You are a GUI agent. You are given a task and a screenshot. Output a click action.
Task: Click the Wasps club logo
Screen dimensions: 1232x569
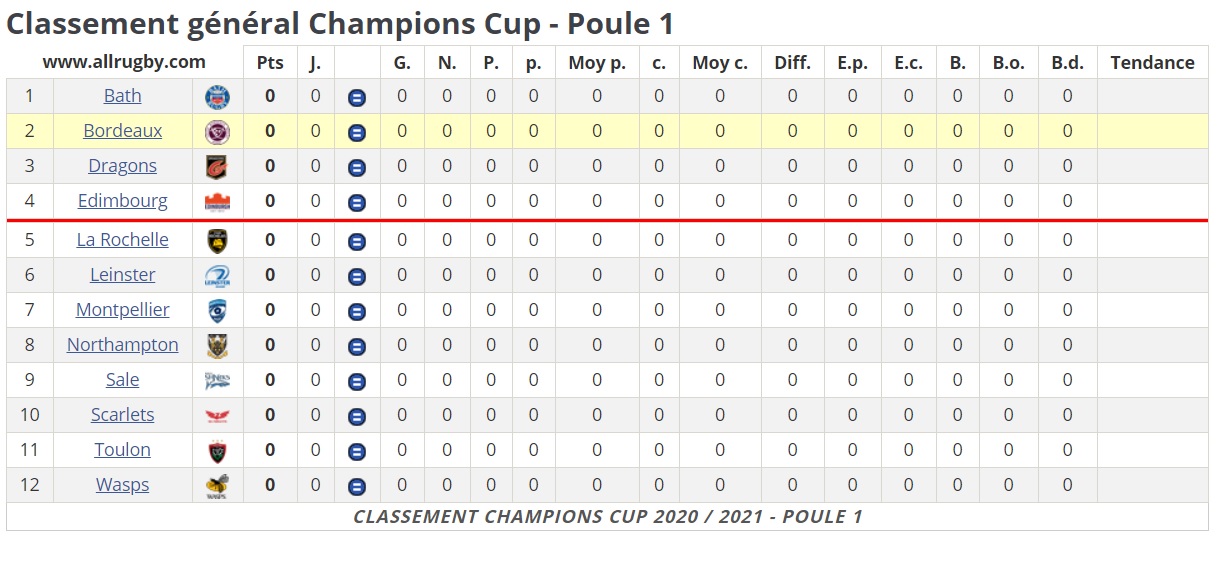tap(217, 486)
